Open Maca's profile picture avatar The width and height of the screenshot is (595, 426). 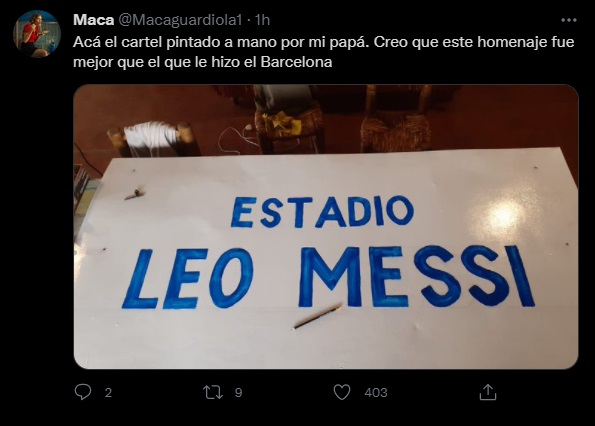click(x=37, y=34)
